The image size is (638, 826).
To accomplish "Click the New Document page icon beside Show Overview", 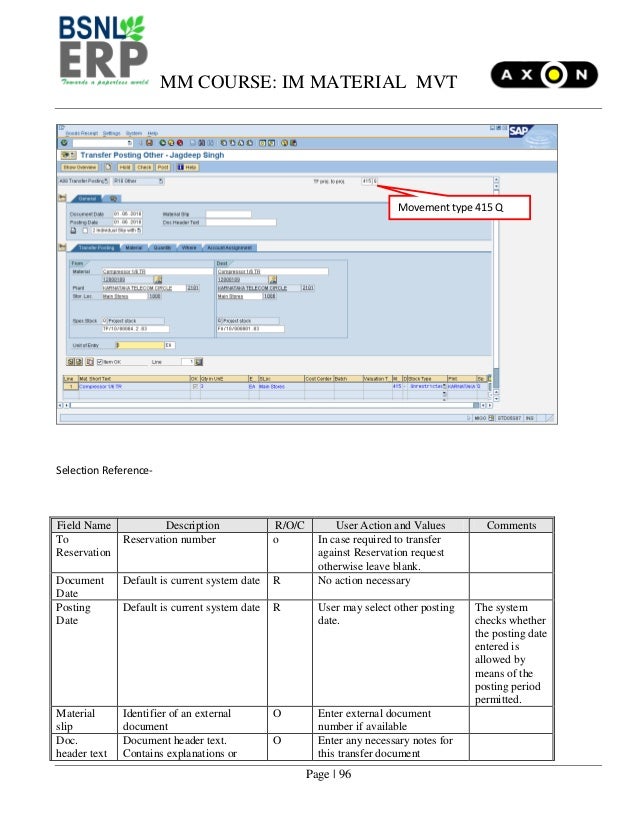I will [108, 167].
